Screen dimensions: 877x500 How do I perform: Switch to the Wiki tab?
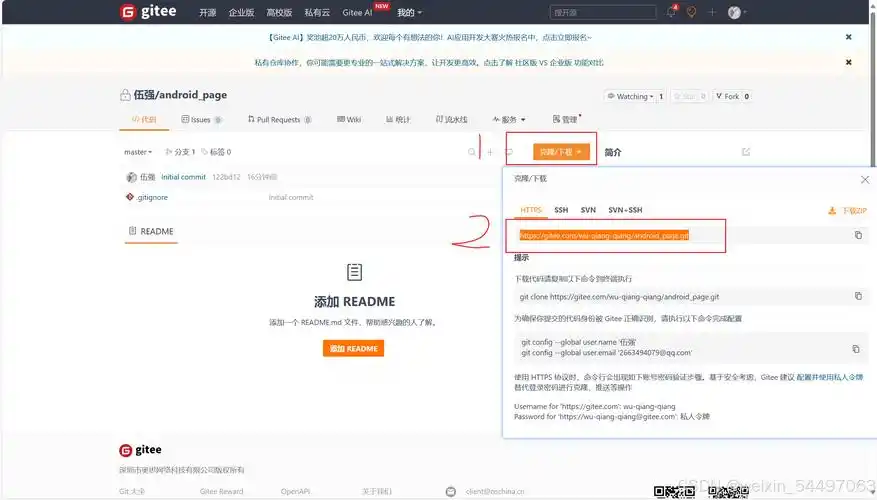[x=349, y=119]
